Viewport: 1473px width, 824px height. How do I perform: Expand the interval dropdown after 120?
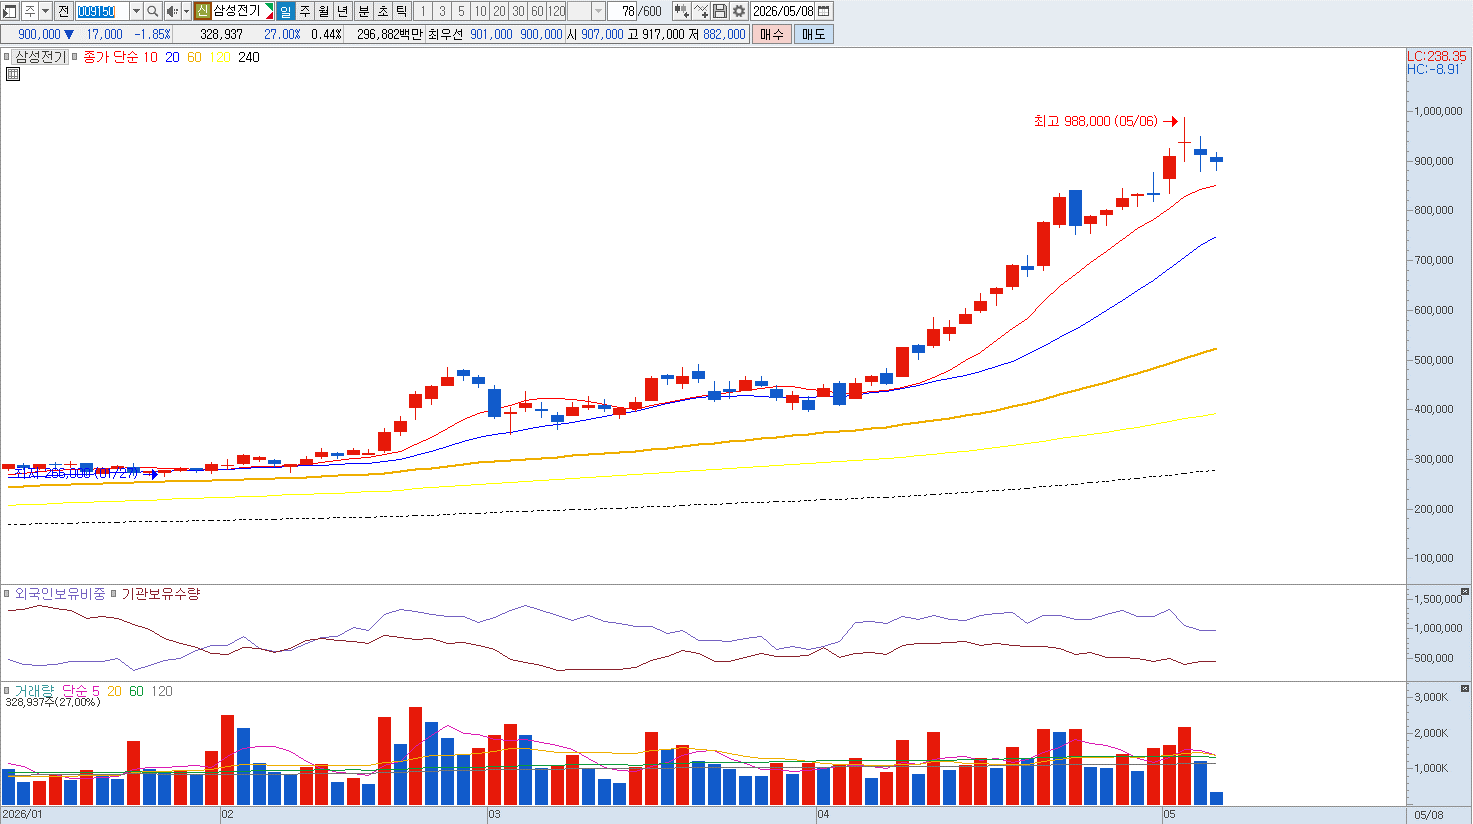click(x=598, y=11)
